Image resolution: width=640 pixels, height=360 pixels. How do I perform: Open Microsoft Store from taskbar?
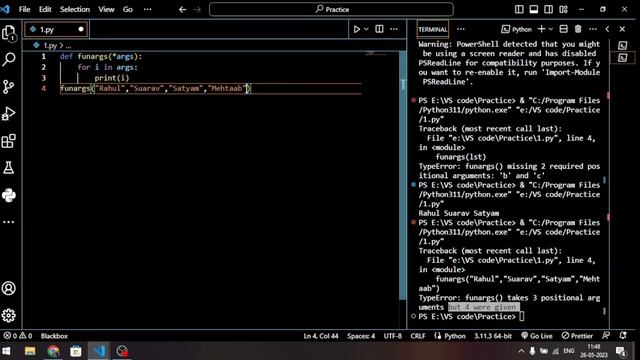[x=76, y=351]
